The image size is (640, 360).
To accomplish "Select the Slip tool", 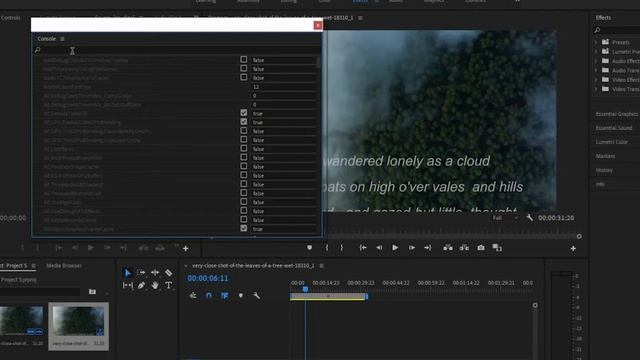I will [127, 285].
